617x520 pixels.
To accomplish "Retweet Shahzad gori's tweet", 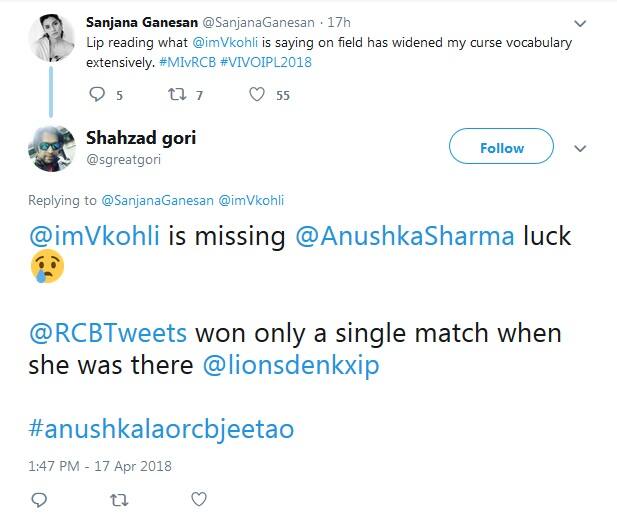I will click(x=120, y=499).
